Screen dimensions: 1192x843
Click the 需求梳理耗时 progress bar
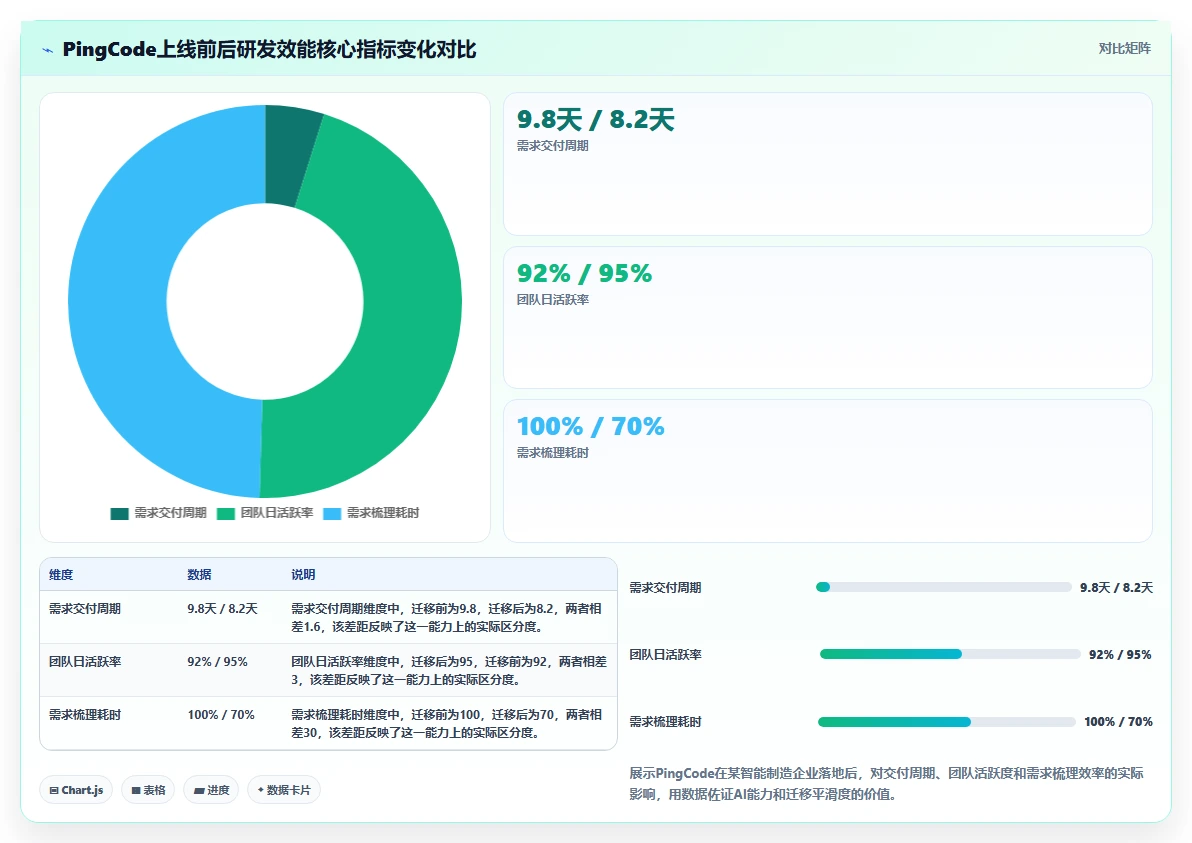point(946,721)
